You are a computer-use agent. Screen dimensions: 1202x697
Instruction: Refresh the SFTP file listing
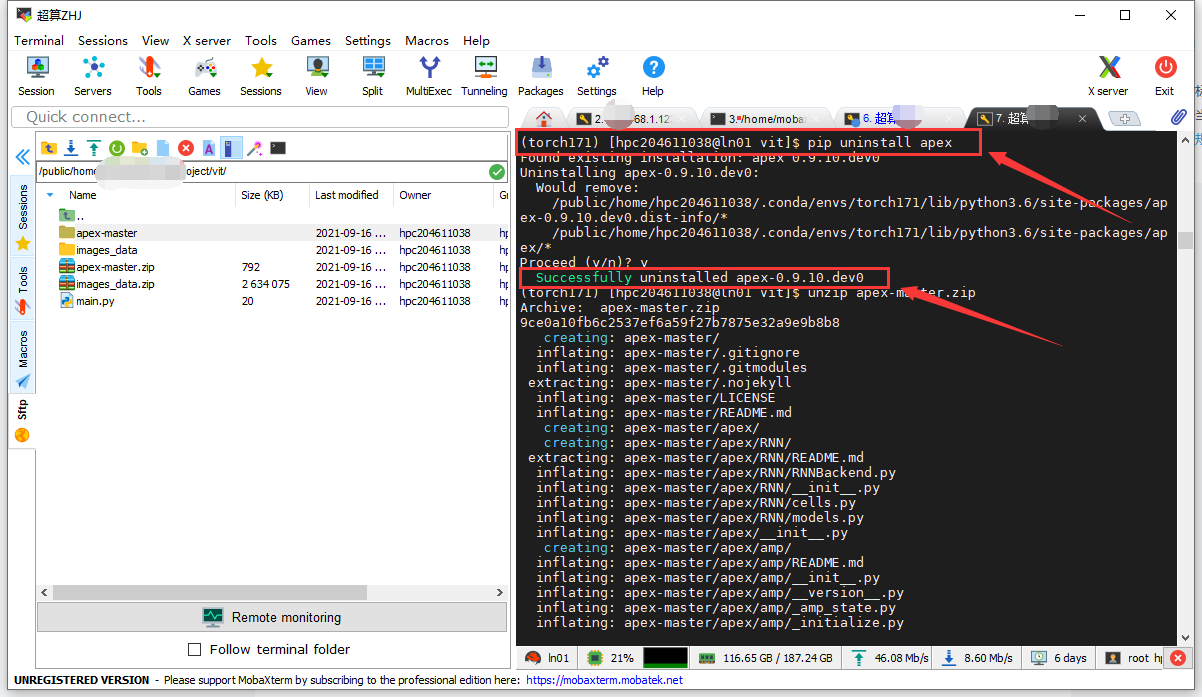tap(116, 148)
